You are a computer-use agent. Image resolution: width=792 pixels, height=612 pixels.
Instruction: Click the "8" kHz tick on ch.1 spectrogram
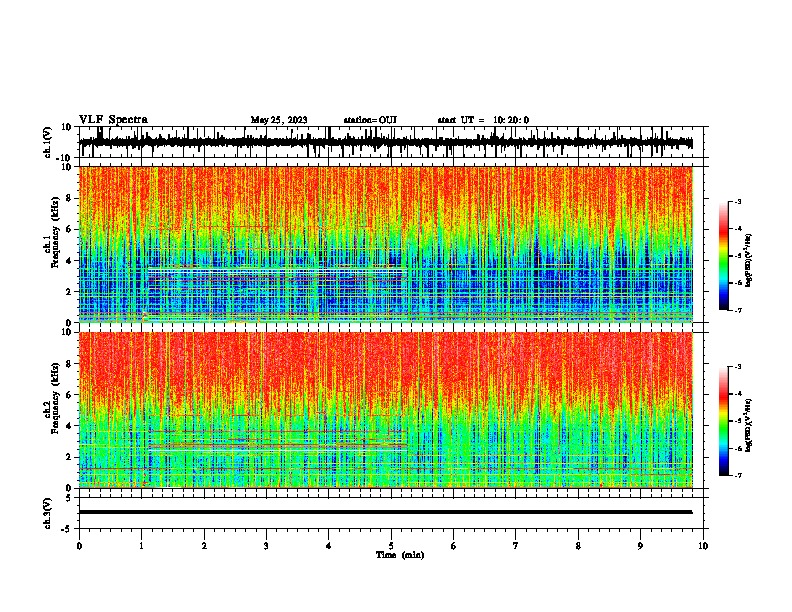(x=70, y=198)
